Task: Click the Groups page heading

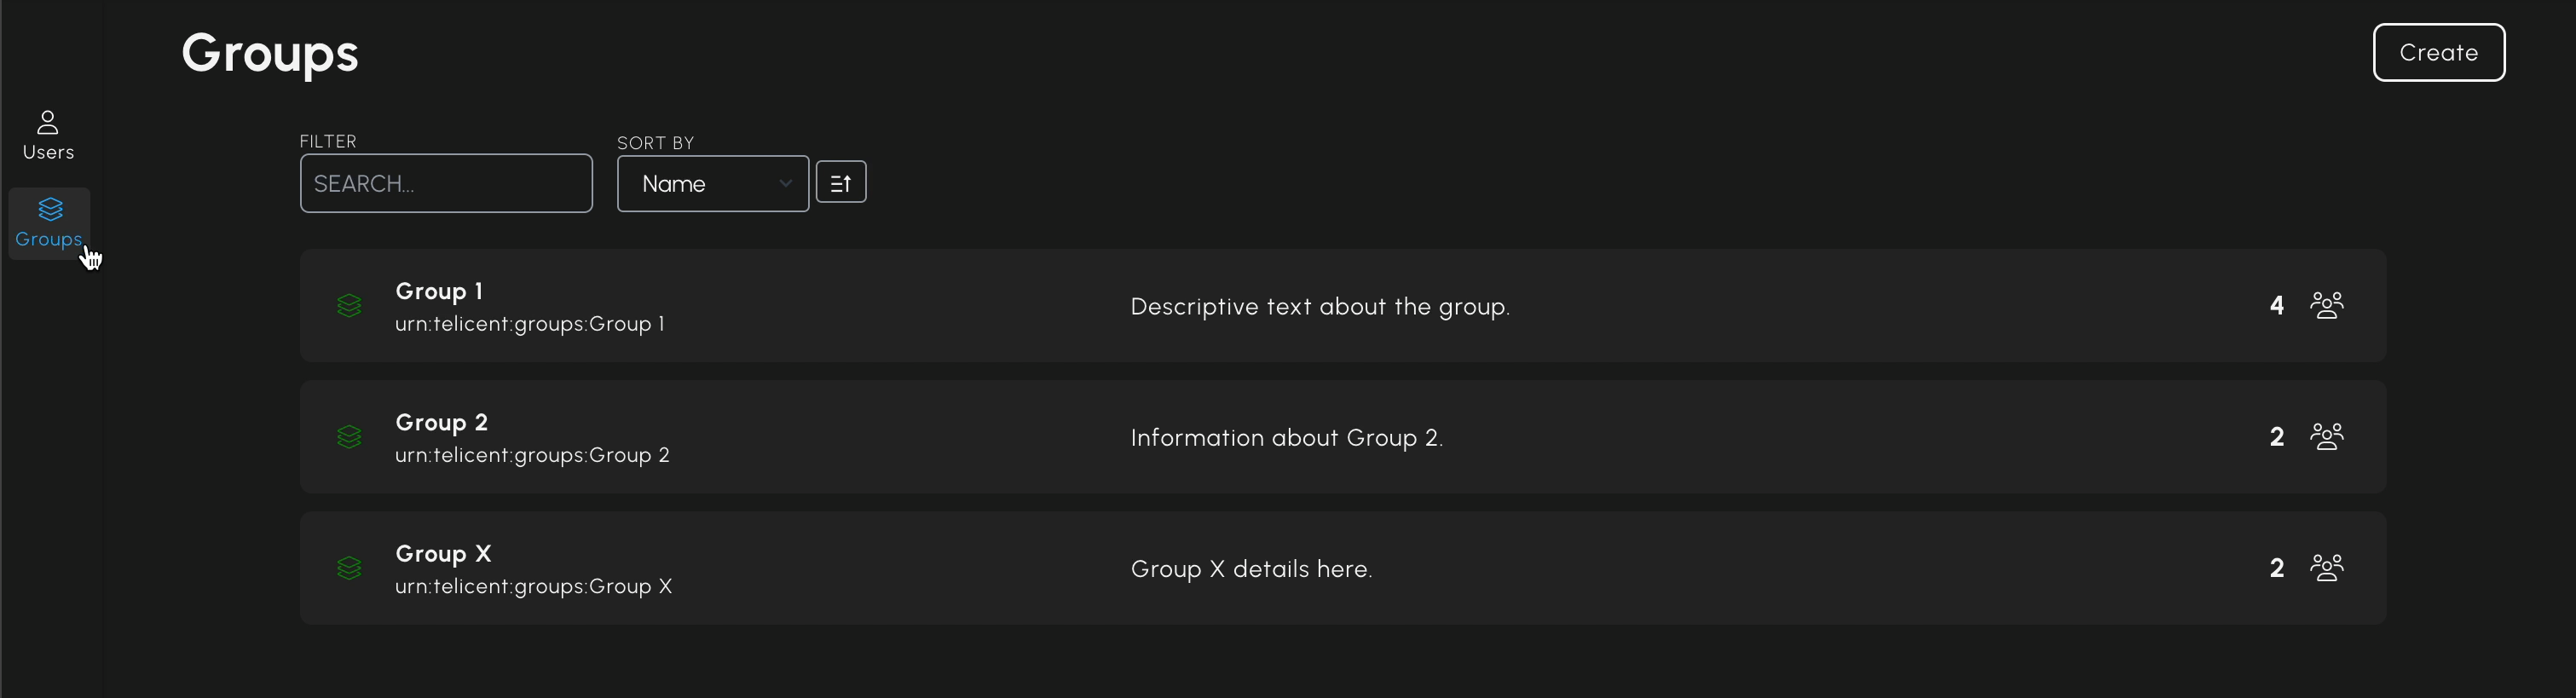Action: pyautogui.click(x=270, y=53)
